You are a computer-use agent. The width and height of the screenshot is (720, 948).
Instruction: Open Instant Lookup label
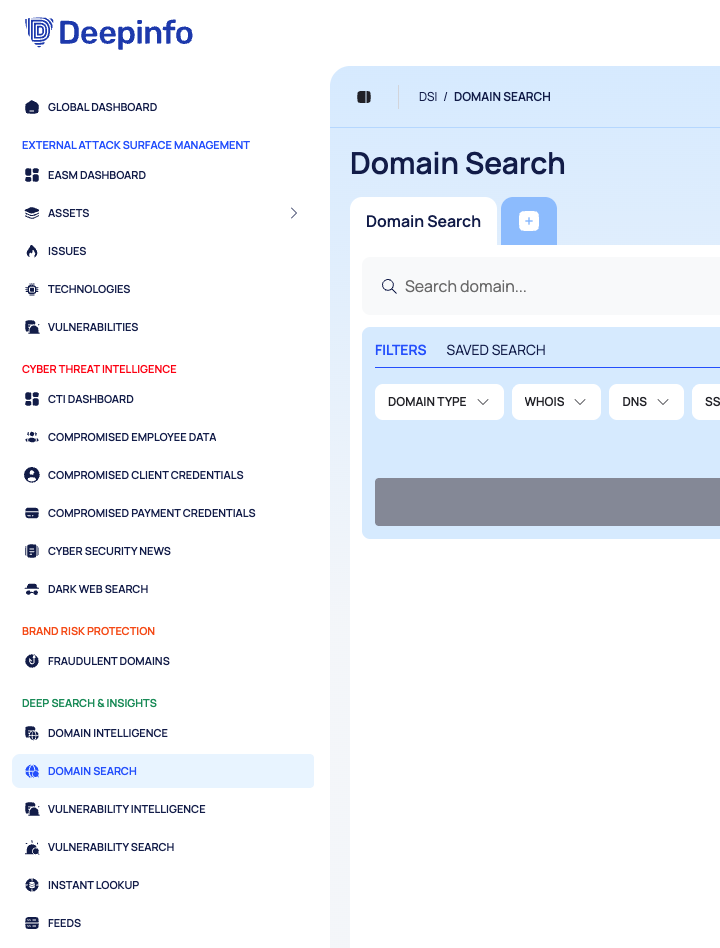coord(94,886)
